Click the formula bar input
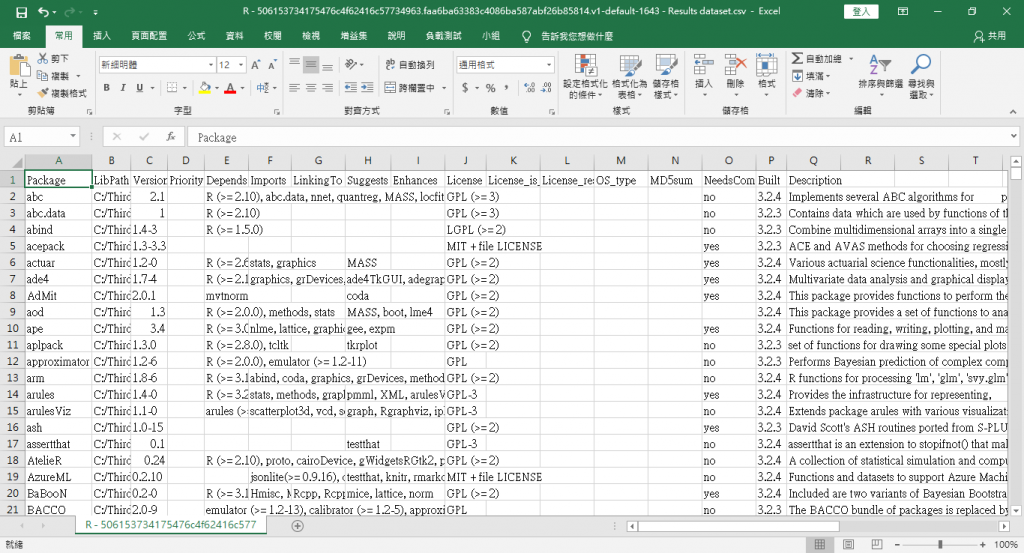Screen dimensions: 1024x553 (x=598, y=137)
